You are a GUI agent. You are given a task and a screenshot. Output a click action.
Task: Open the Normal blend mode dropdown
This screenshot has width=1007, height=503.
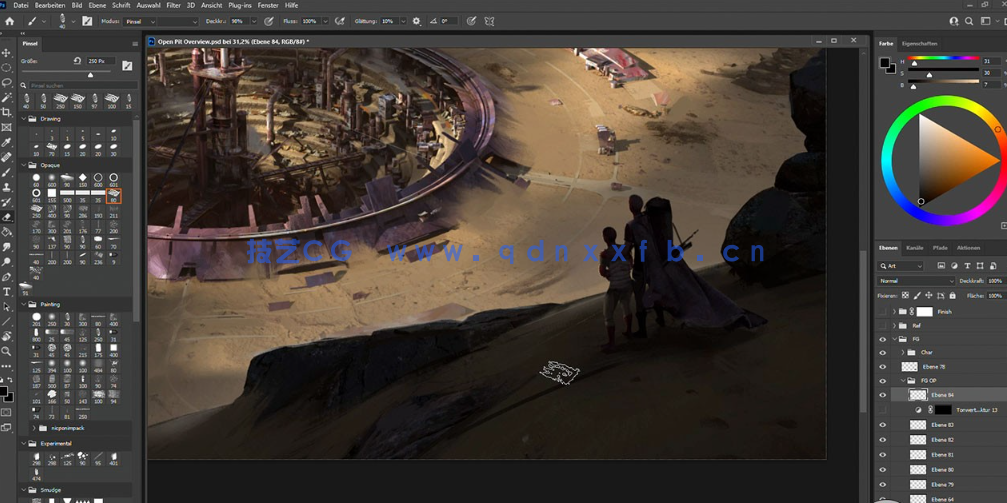tap(915, 281)
